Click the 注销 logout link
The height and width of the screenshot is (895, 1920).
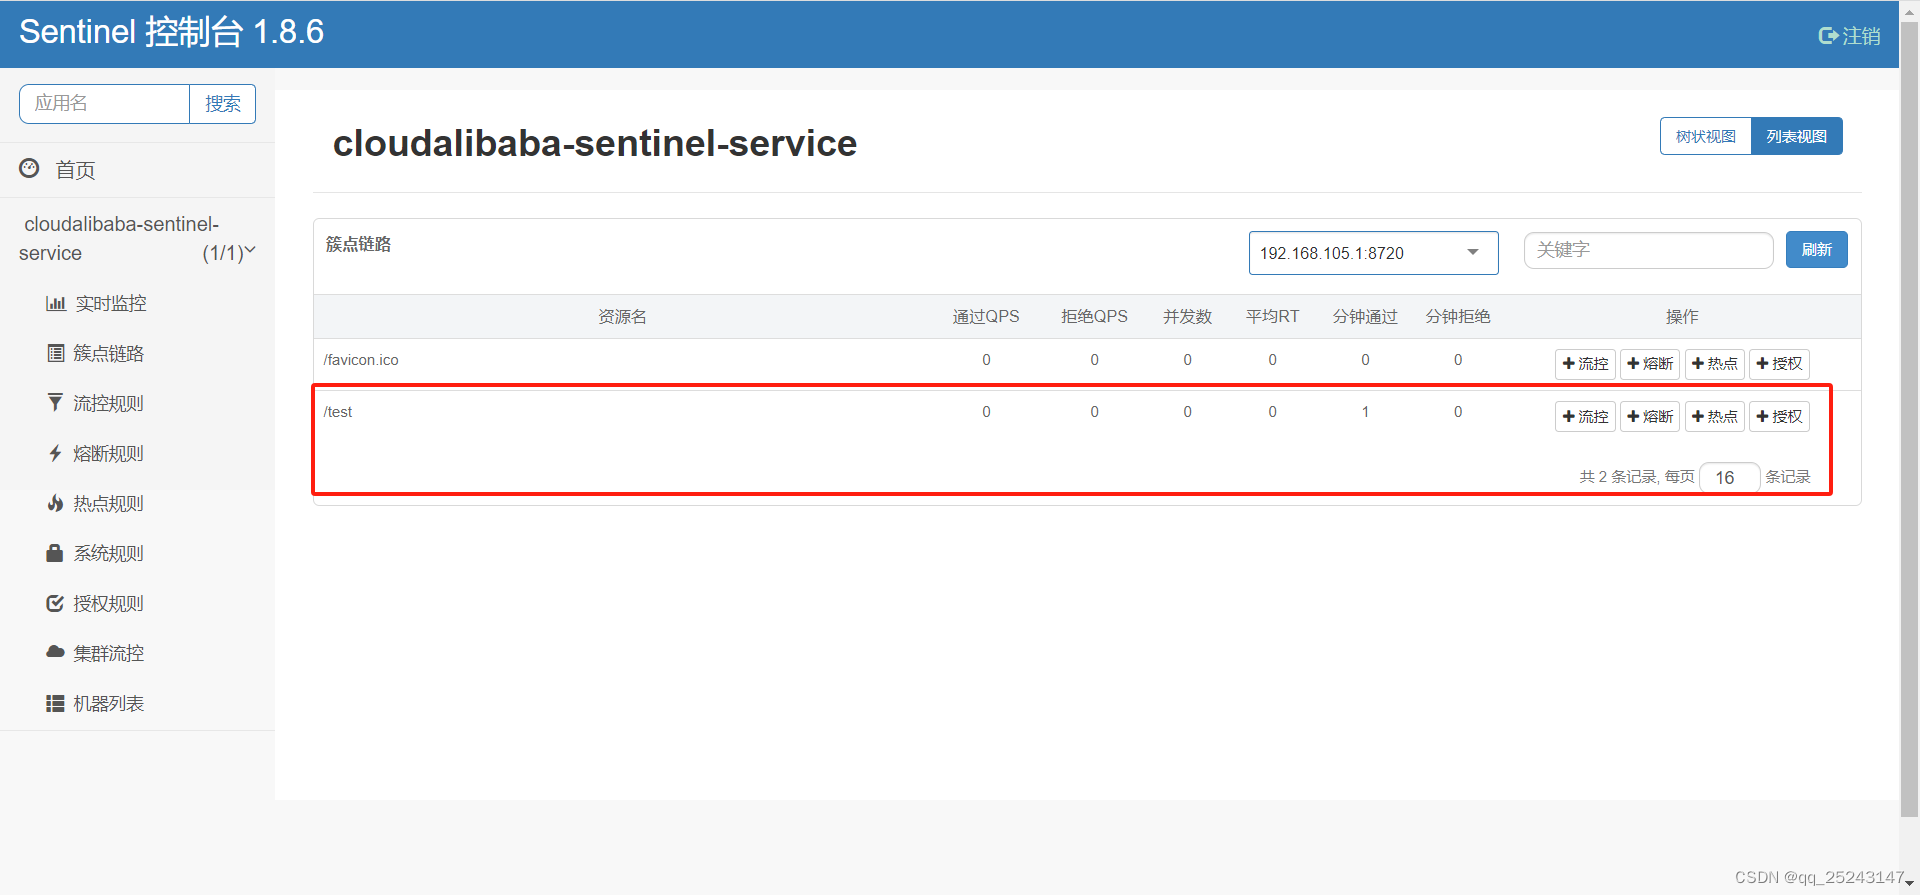click(1861, 36)
